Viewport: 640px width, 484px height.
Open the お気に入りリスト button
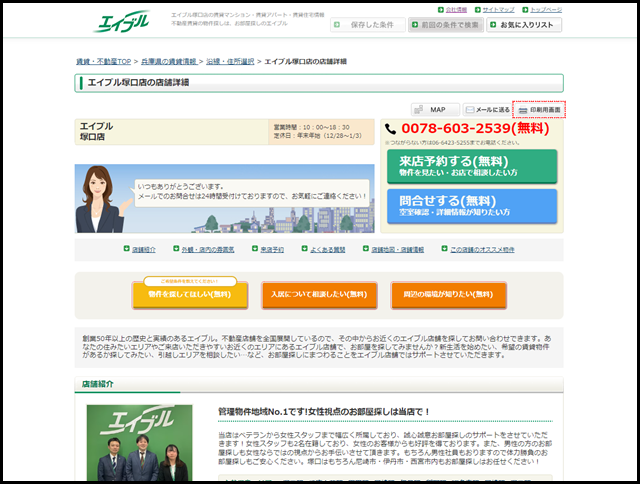(x=524, y=25)
